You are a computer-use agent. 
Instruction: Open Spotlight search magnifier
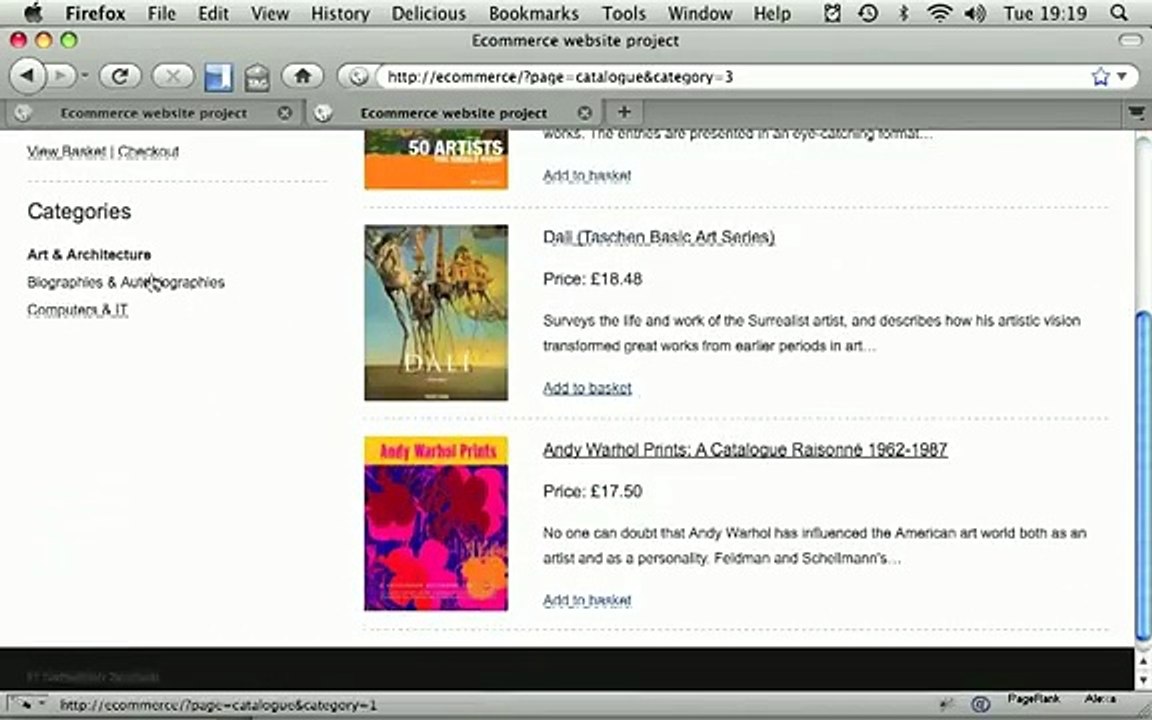coord(1119,13)
